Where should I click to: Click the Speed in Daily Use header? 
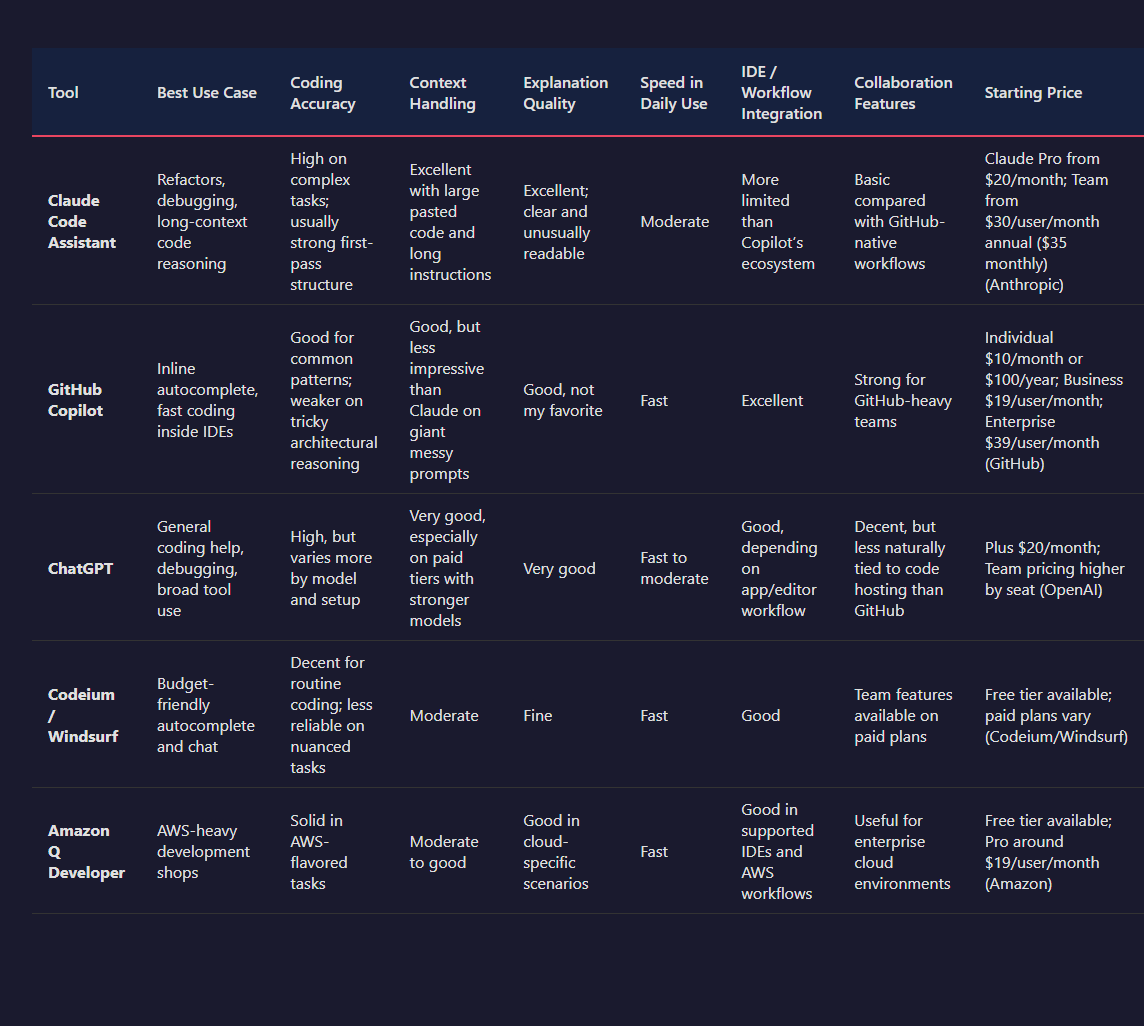click(671, 92)
